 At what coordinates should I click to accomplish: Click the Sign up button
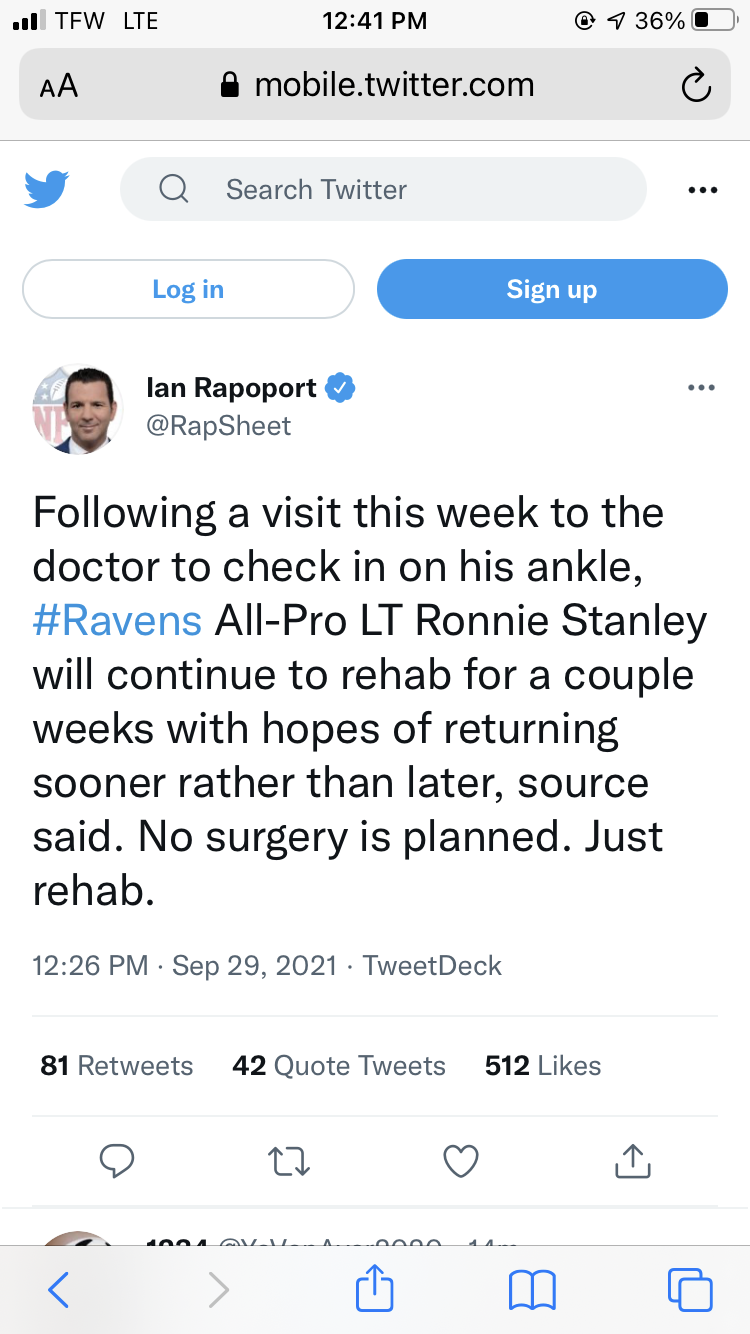point(552,289)
